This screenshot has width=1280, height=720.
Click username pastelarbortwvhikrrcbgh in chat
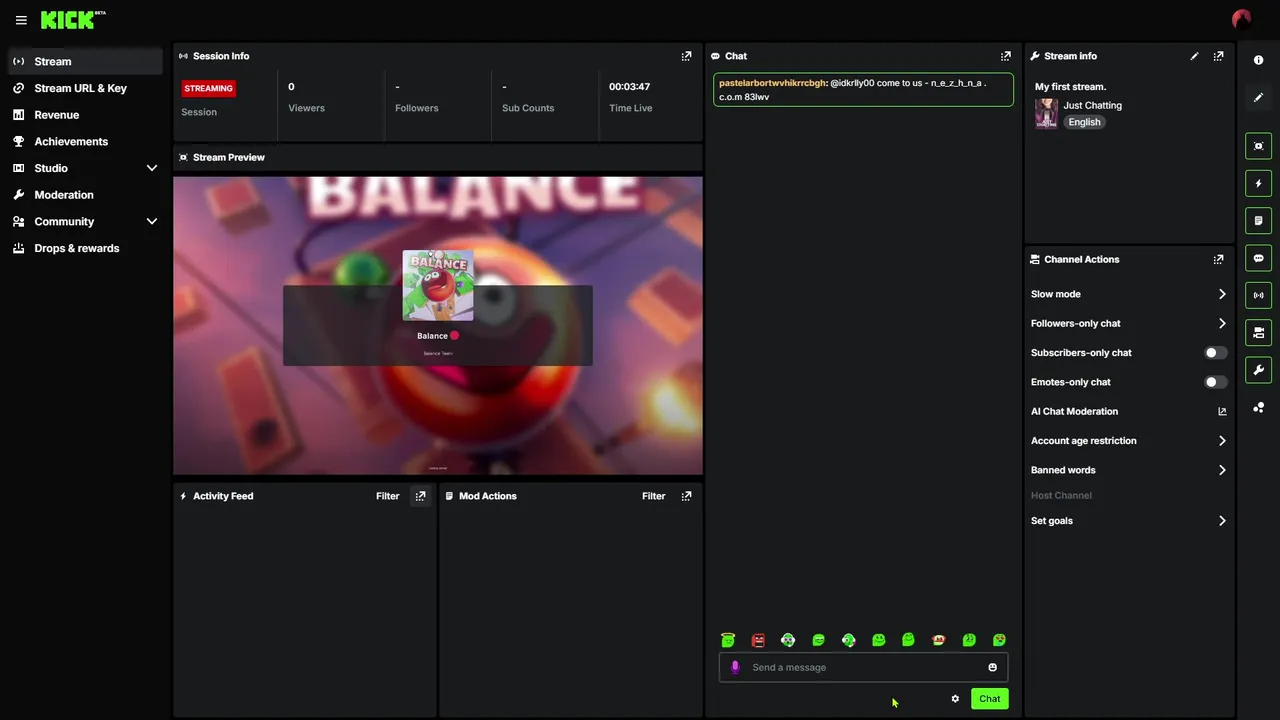coord(771,83)
